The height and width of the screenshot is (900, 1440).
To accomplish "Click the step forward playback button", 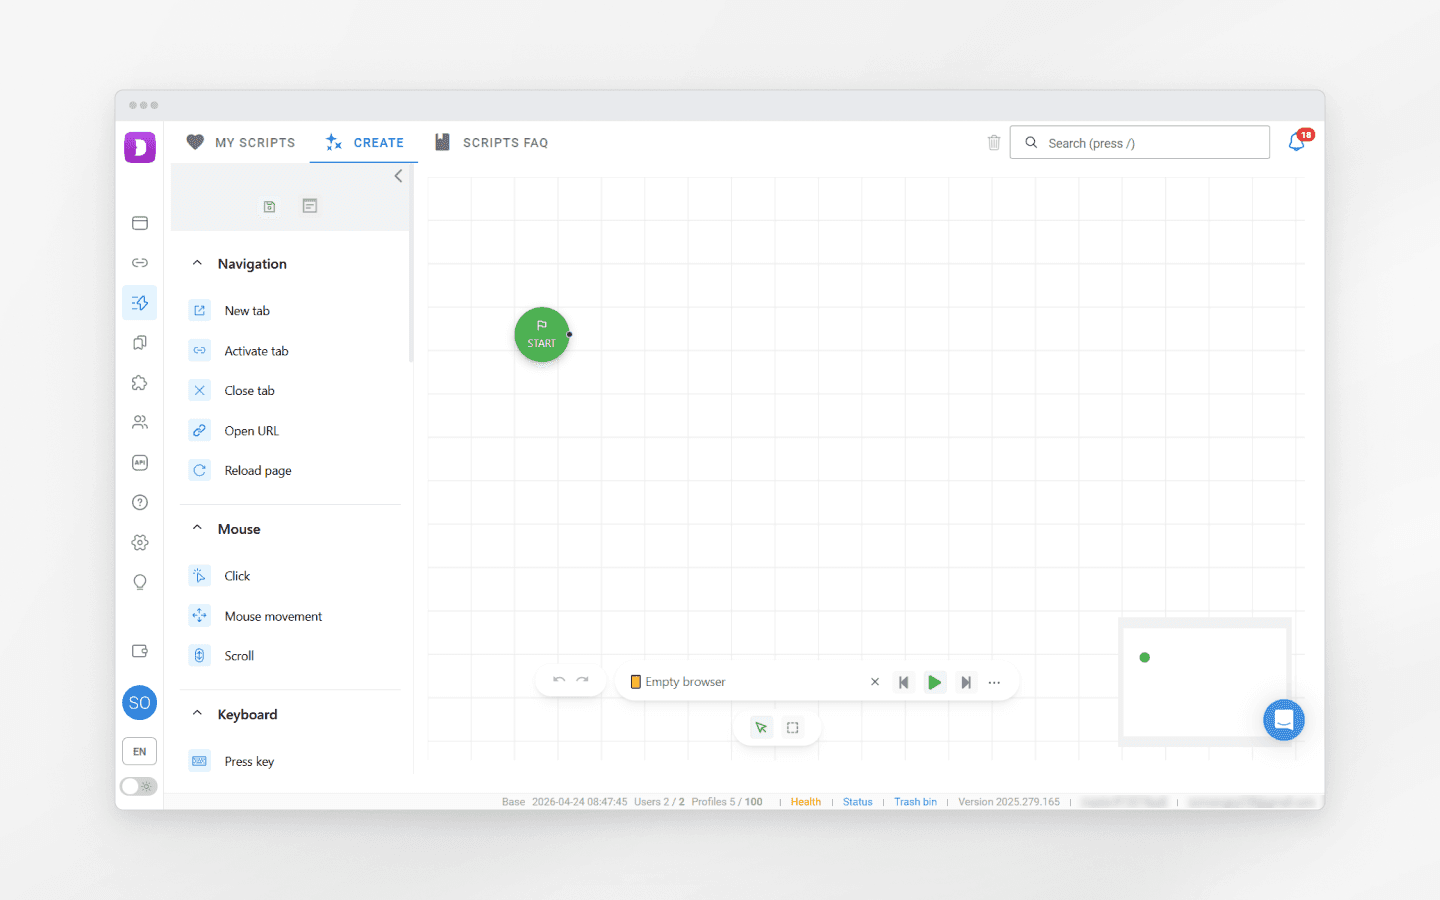I will (966, 683).
